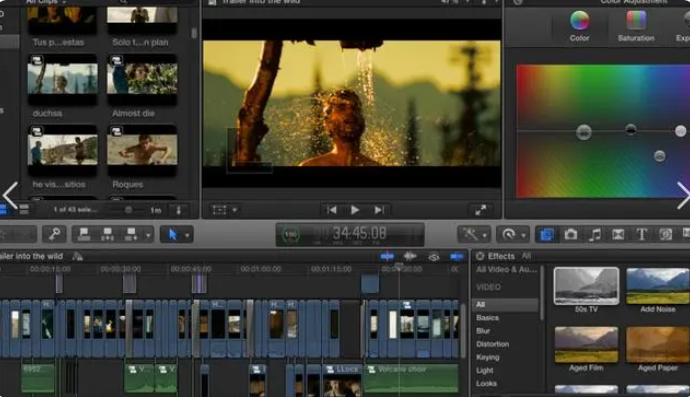Click the background tasks percentage indicator

[x=290, y=235]
